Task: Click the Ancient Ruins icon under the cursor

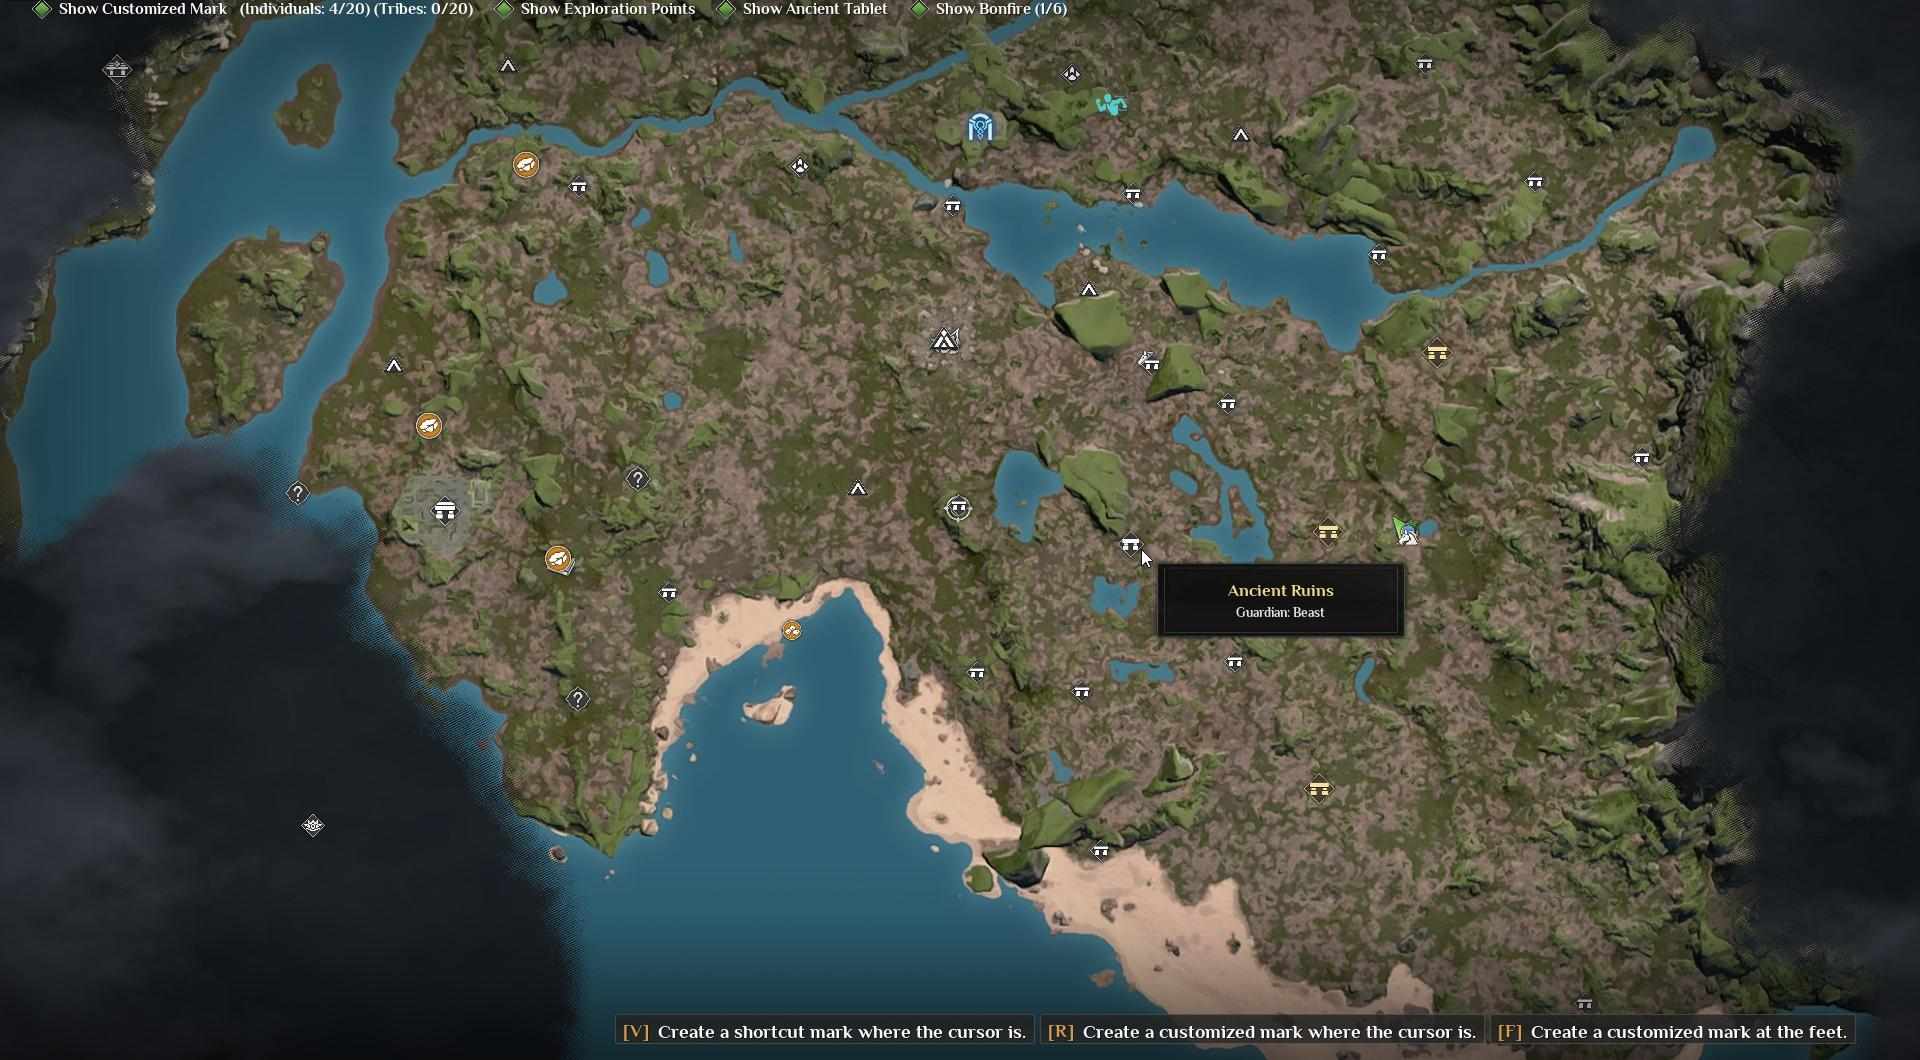Action: (x=1130, y=545)
